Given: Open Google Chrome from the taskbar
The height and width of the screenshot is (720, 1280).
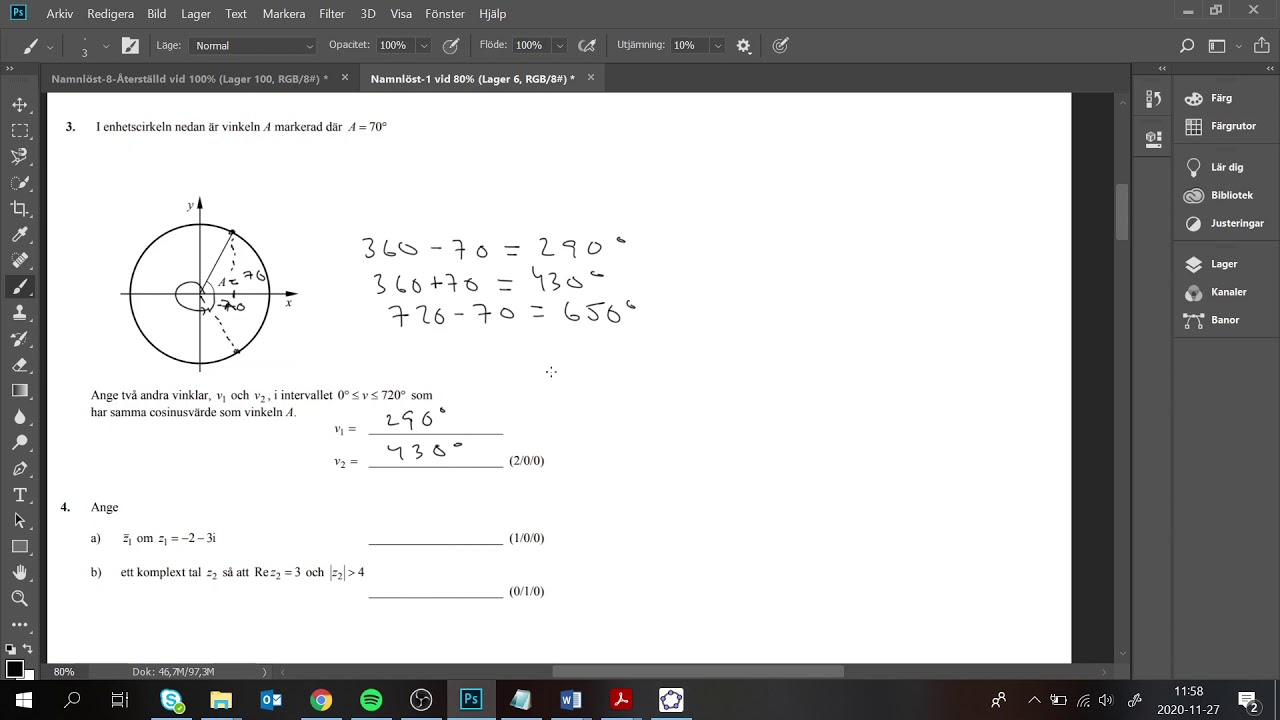Looking at the screenshot, I should click(x=321, y=700).
